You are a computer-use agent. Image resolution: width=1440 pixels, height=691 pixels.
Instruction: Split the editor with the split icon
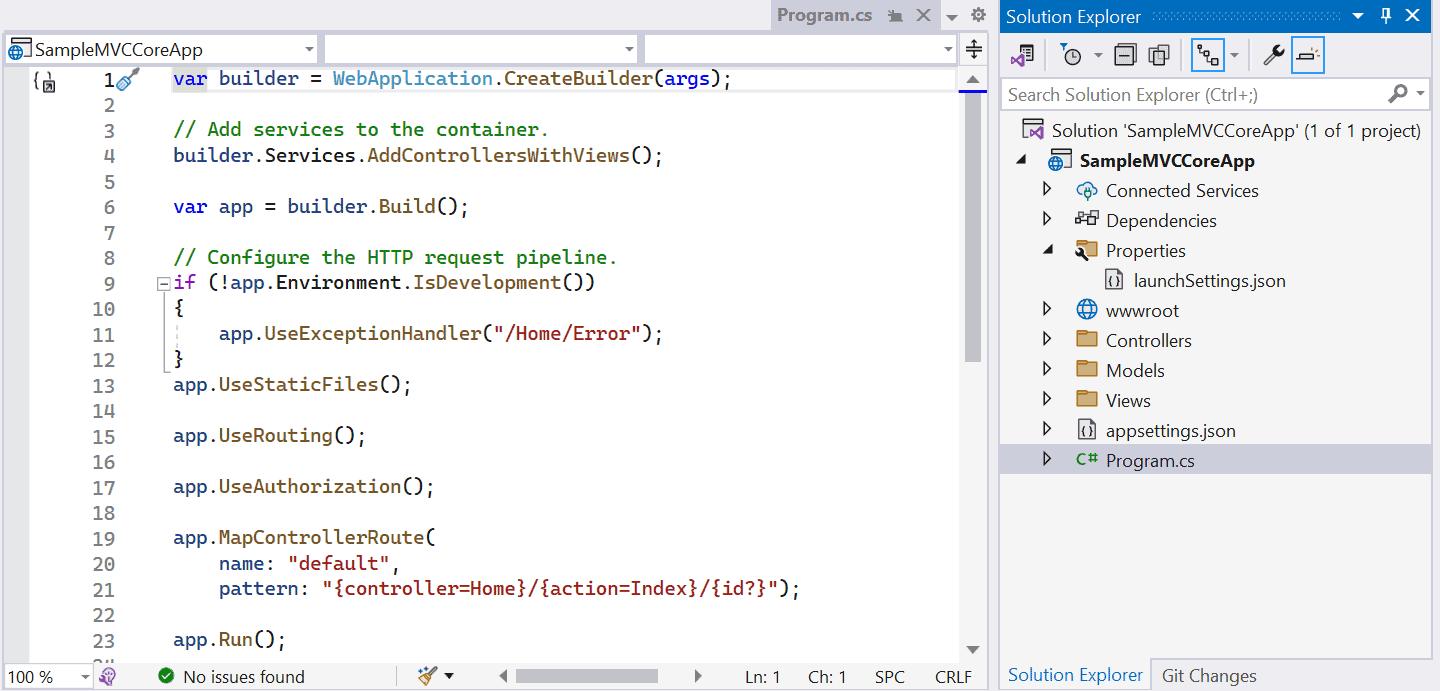(973, 48)
